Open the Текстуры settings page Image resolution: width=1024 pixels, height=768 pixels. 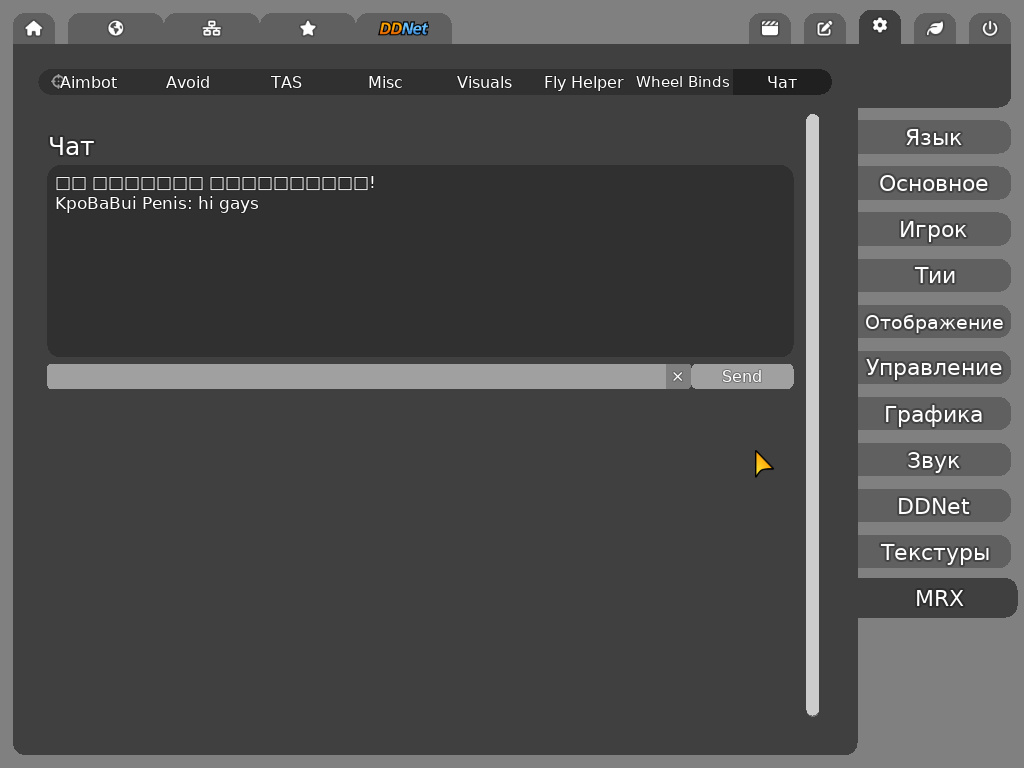click(934, 552)
